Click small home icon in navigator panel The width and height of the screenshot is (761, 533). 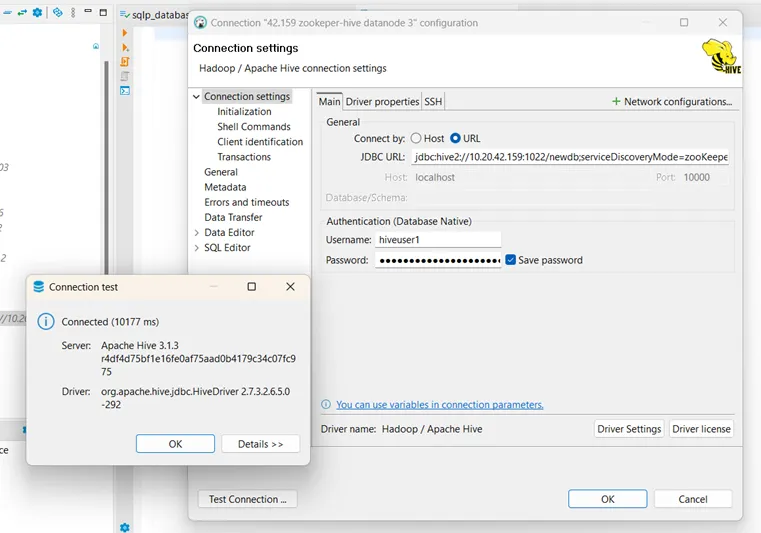(96, 46)
